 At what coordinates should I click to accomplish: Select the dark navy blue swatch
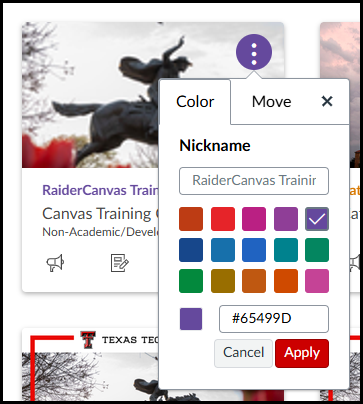191,250
